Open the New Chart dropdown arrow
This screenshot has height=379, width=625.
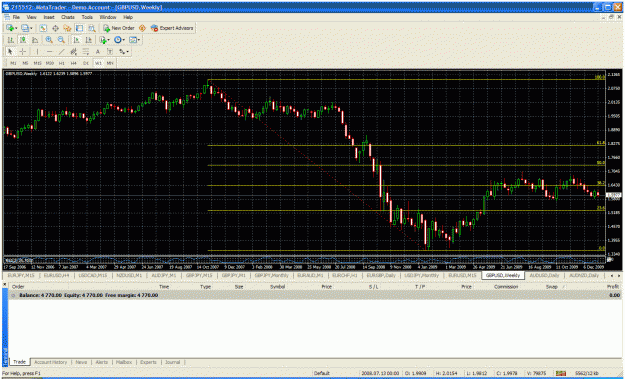[16, 28]
